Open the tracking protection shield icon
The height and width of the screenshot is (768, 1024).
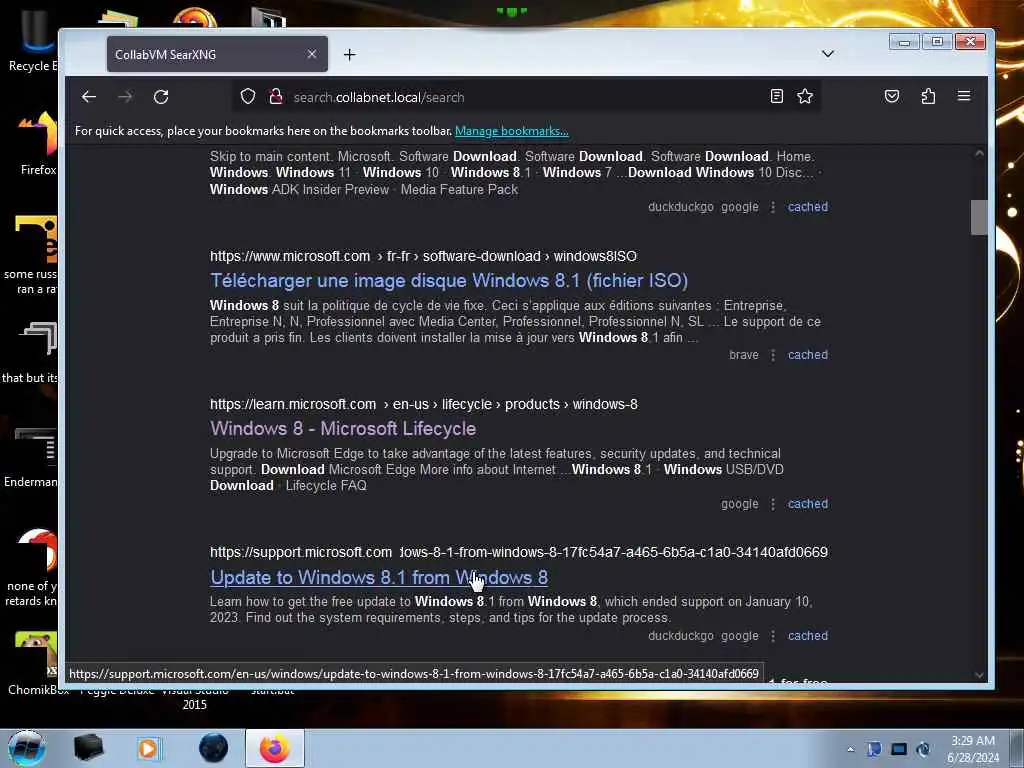tap(248, 97)
